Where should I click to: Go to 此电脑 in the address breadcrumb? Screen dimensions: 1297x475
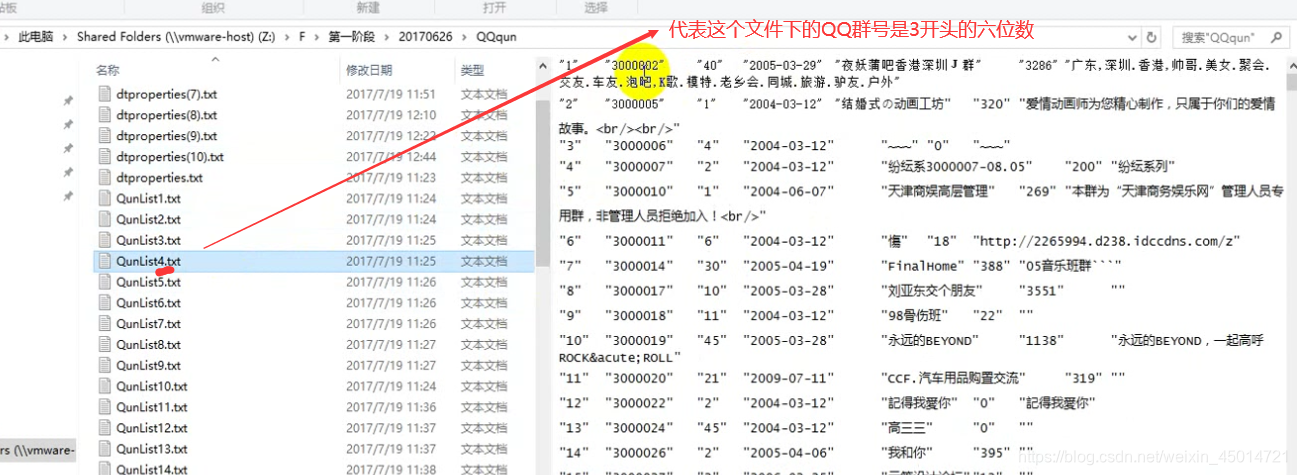(38, 37)
